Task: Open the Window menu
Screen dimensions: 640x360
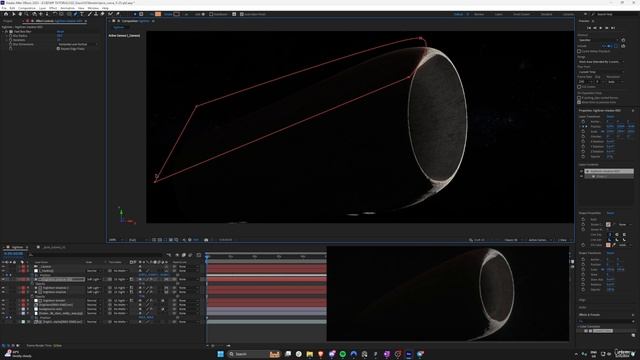Action: point(93,8)
